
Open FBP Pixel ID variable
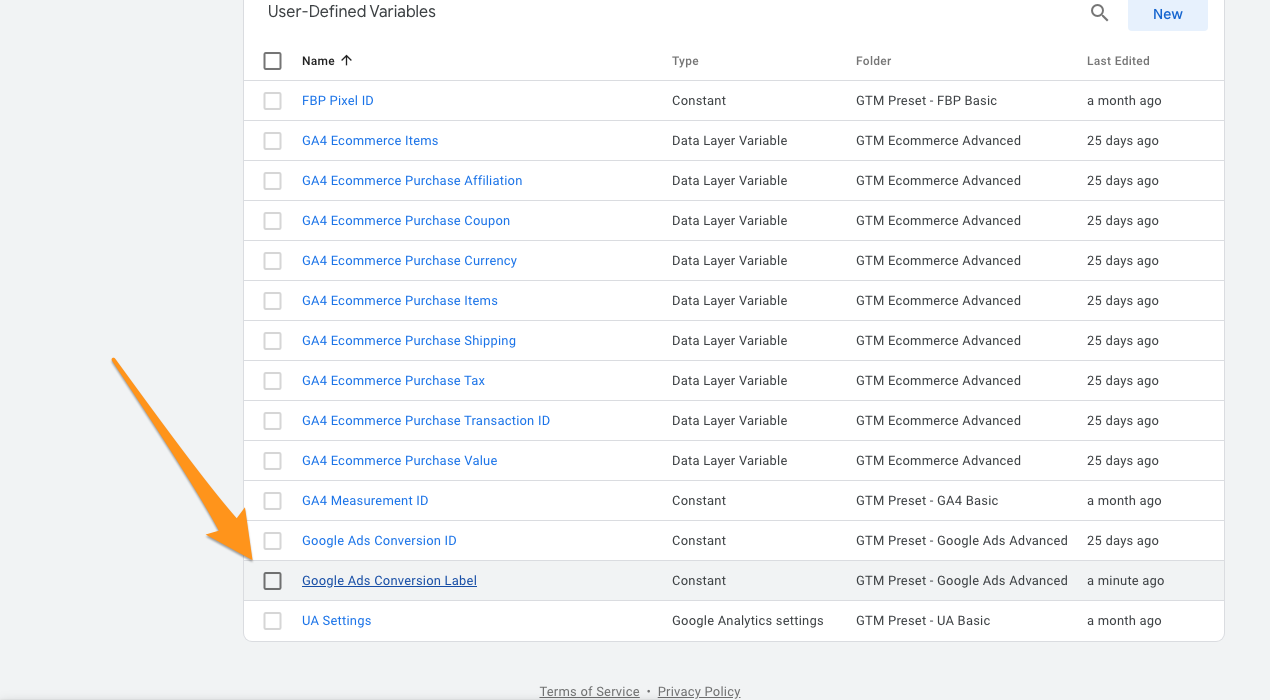(x=338, y=101)
